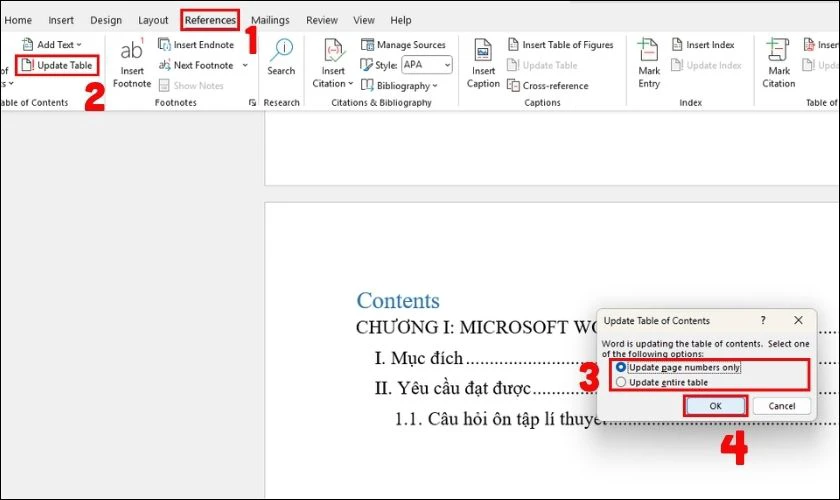This screenshot has width=840, height=500.
Task: Click the Insert Footnote icon
Action: click(131, 52)
